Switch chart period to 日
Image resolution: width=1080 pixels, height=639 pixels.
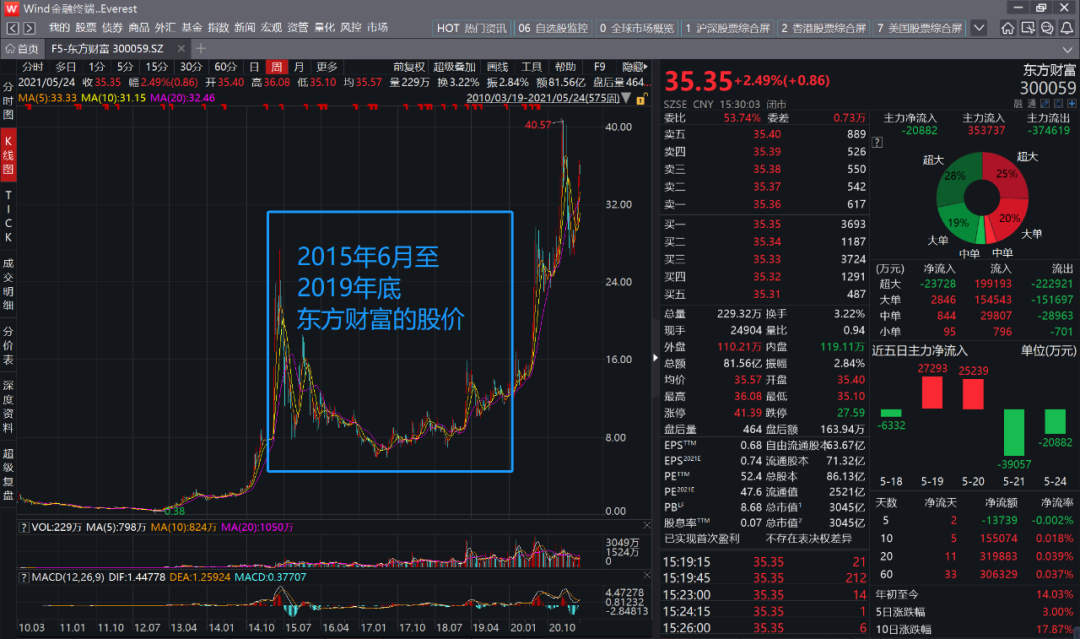tap(254, 67)
